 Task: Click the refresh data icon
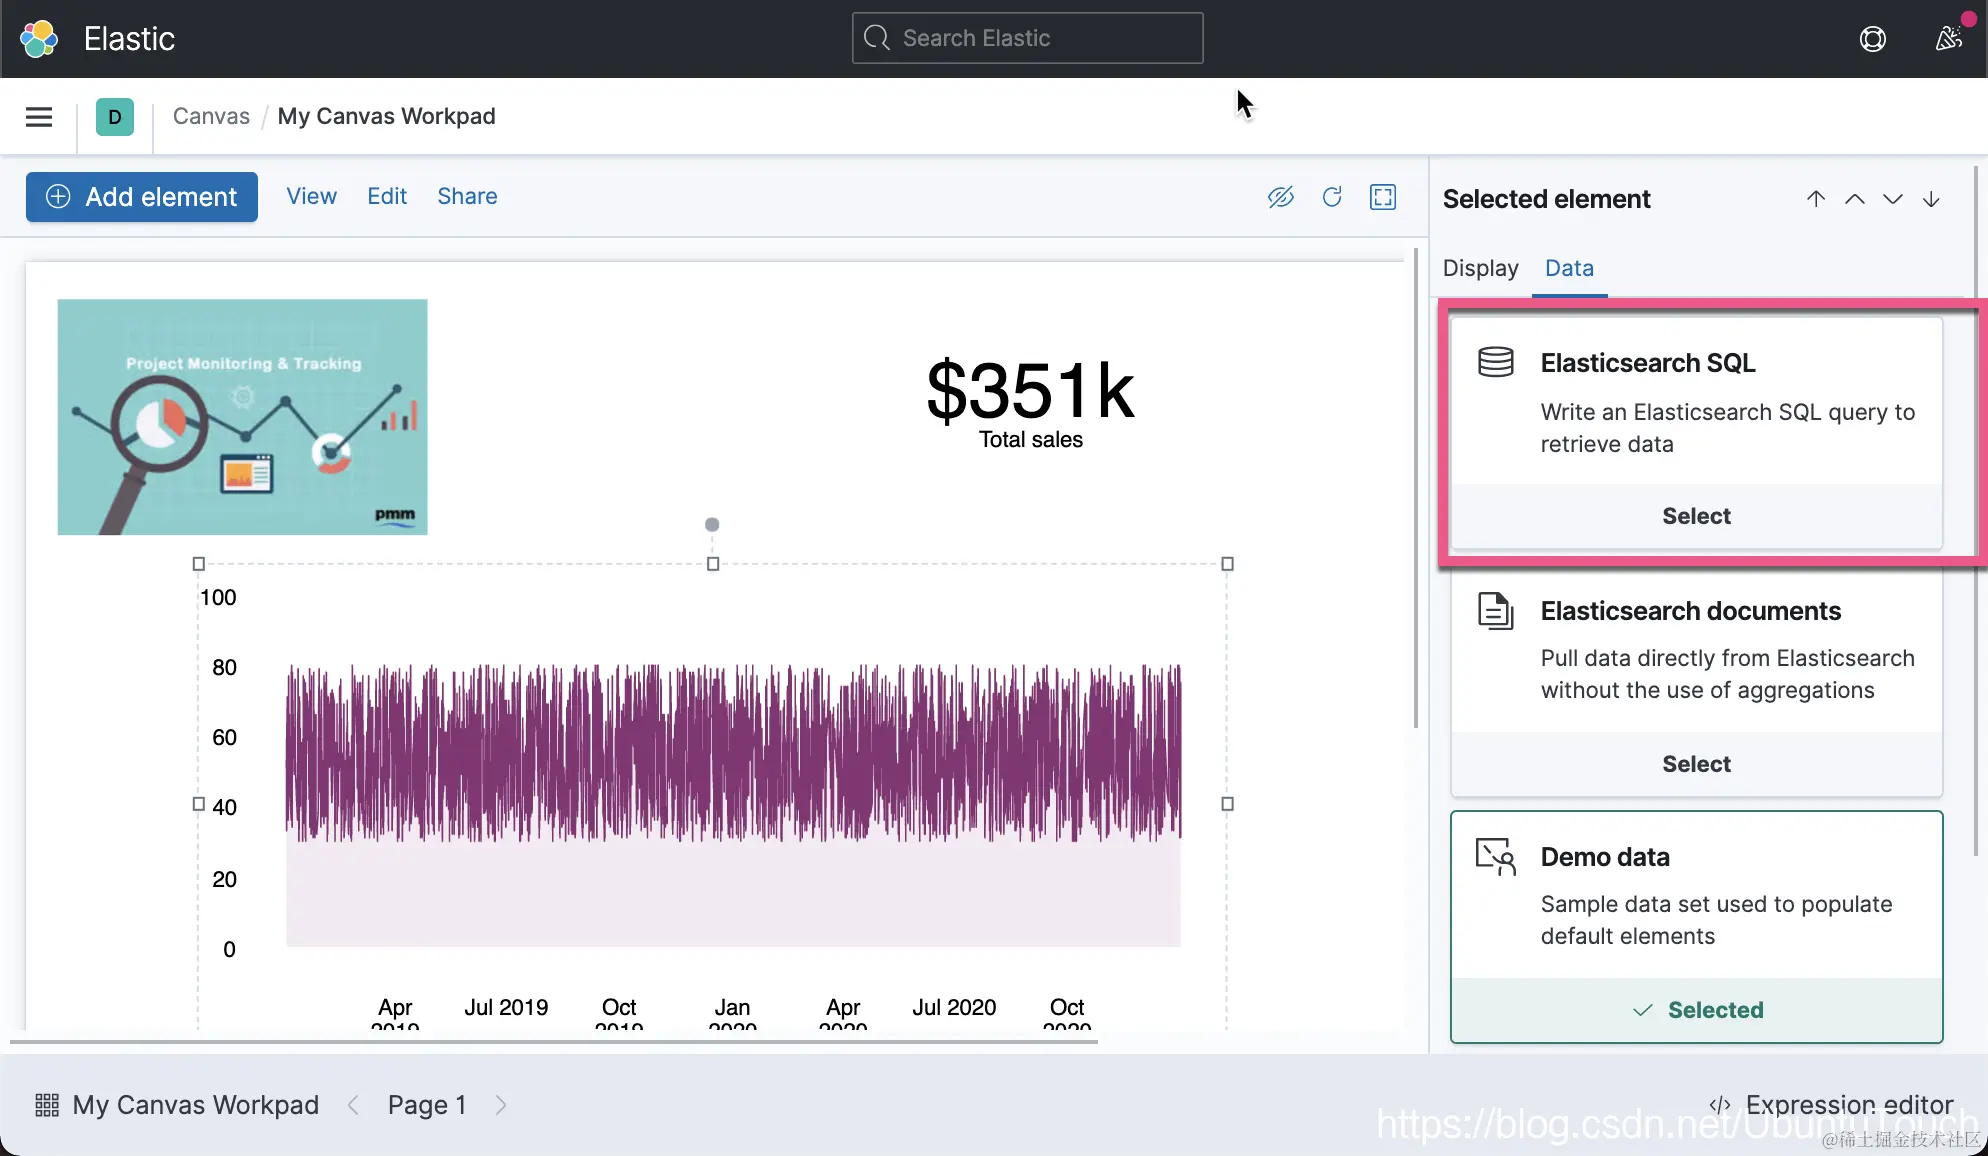tap(1332, 197)
